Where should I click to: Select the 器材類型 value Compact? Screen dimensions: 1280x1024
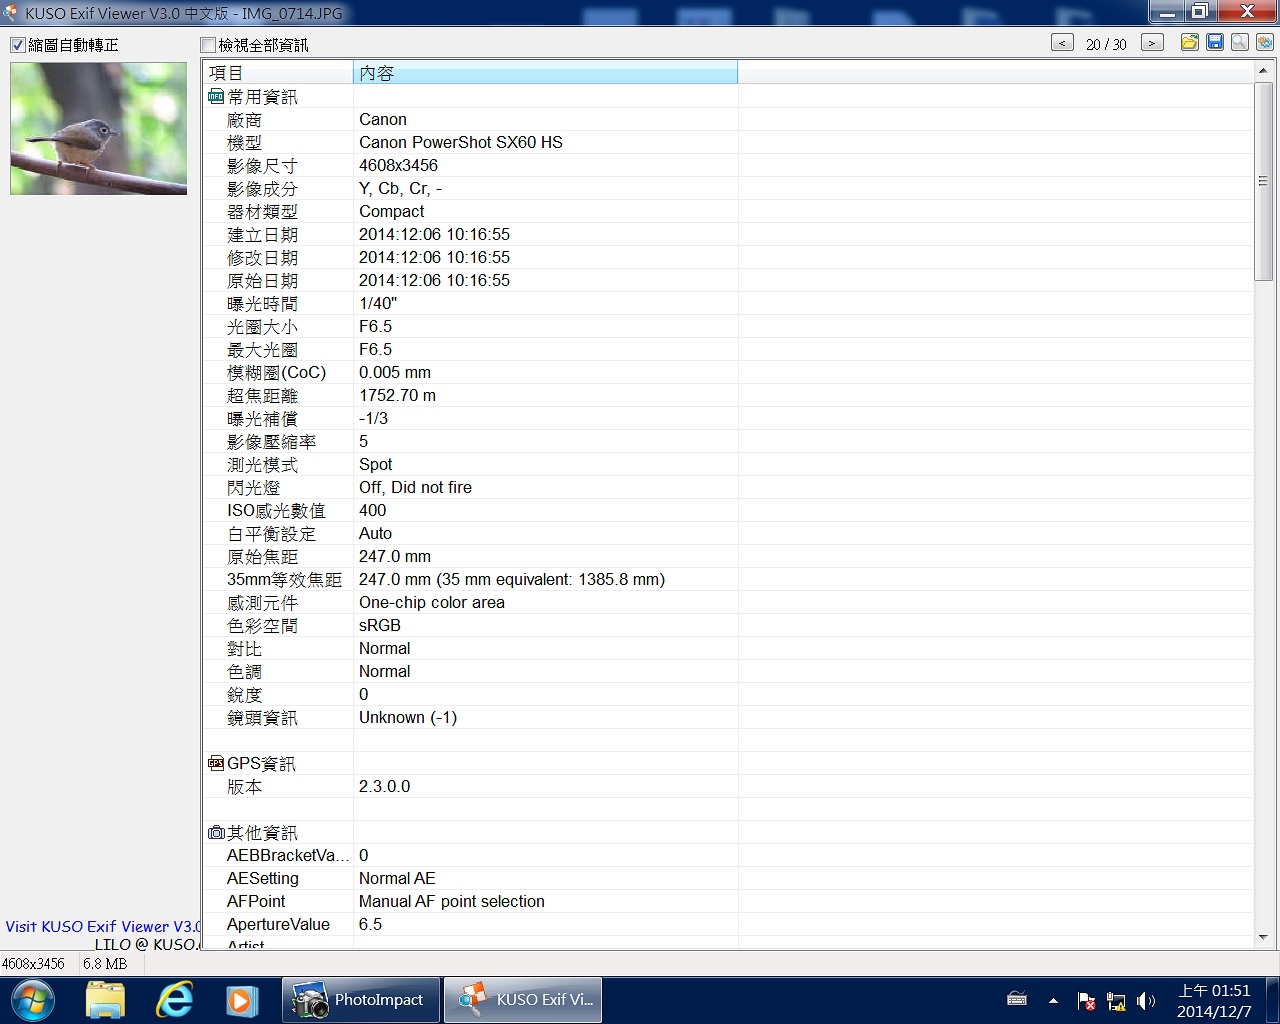pyautogui.click(x=391, y=211)
